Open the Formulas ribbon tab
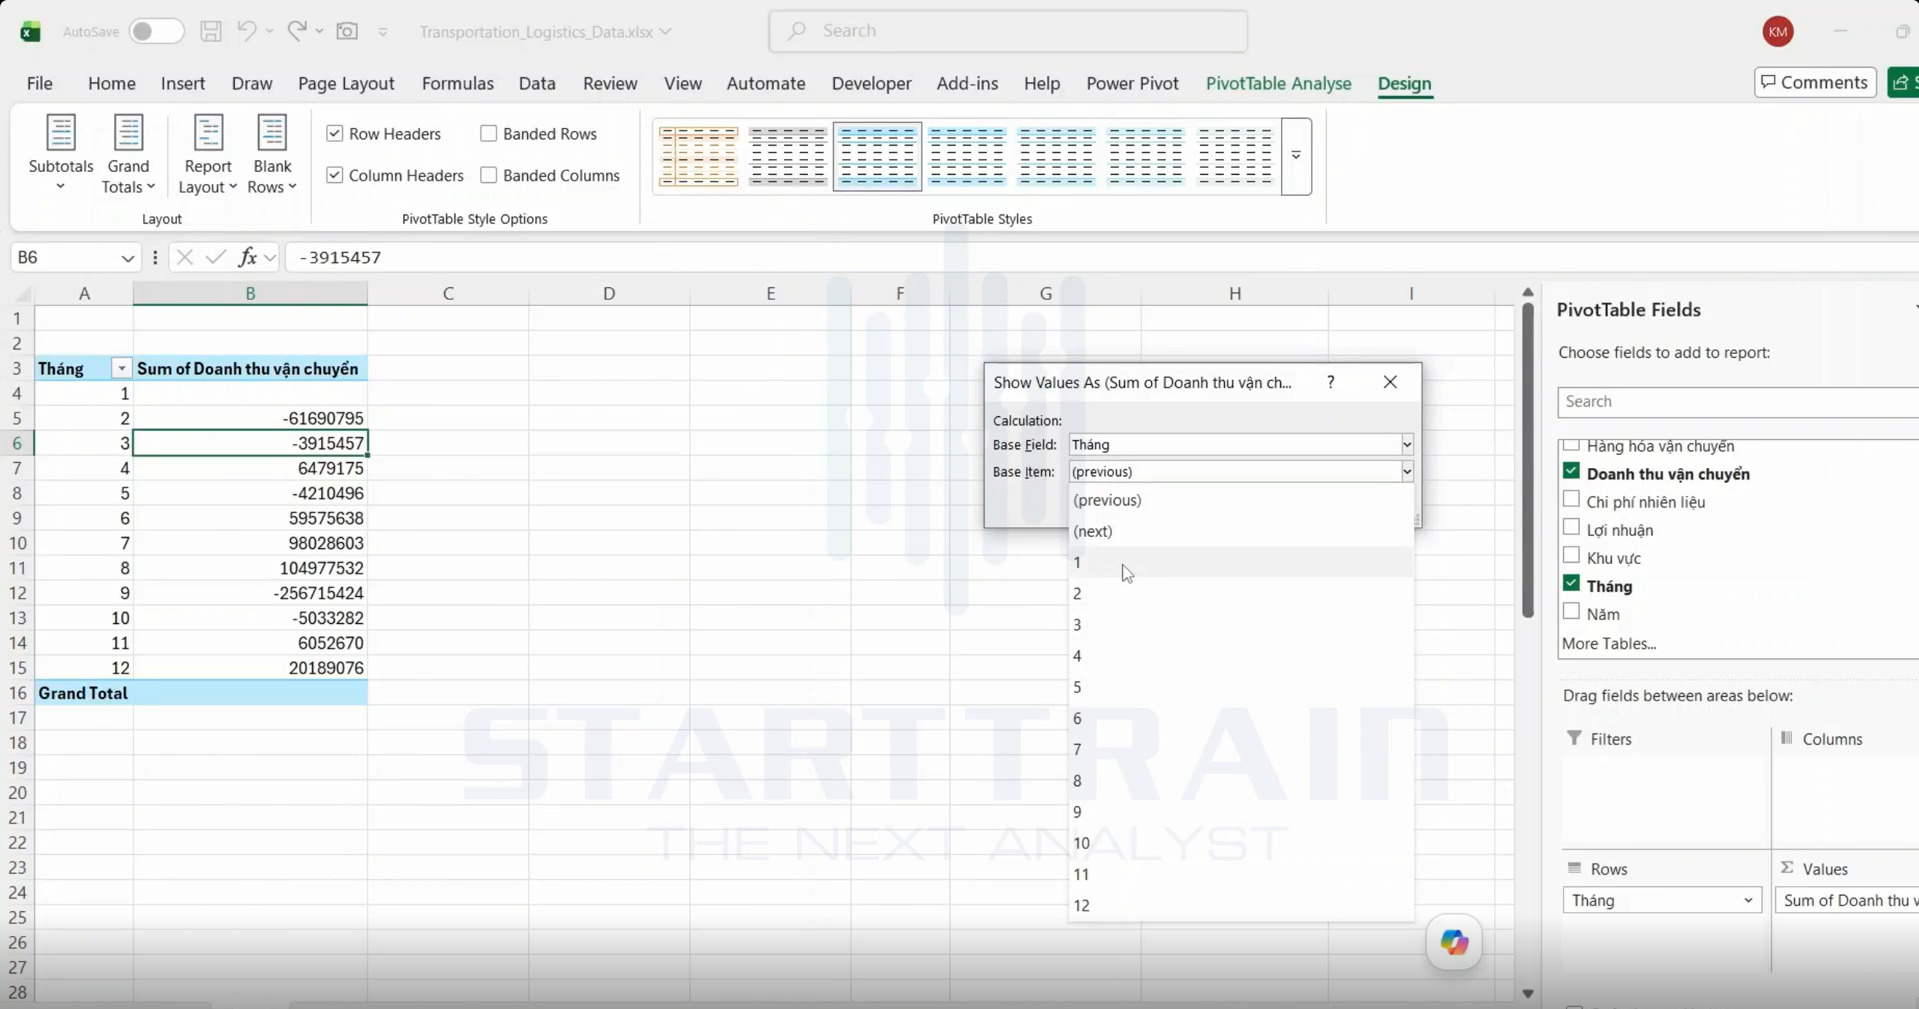This screenshot has height=1009, width=1919. click(458, 83)
